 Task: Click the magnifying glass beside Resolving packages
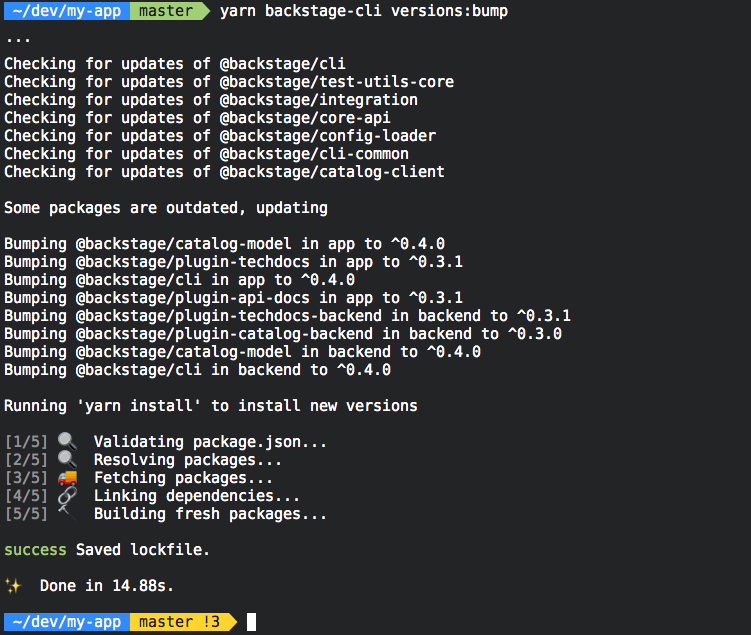coord(67,459)
